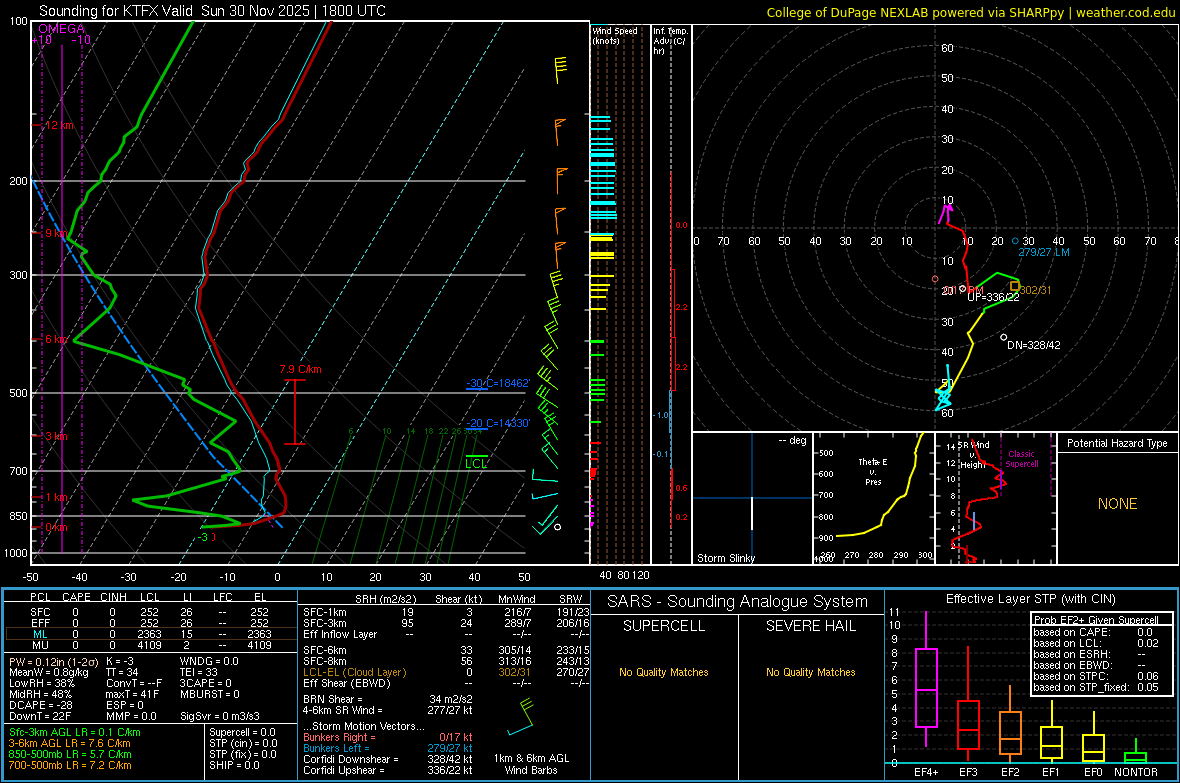The image size is (1180, 783).
Task: Select the EFF parcel row
Action: point(150,623)
